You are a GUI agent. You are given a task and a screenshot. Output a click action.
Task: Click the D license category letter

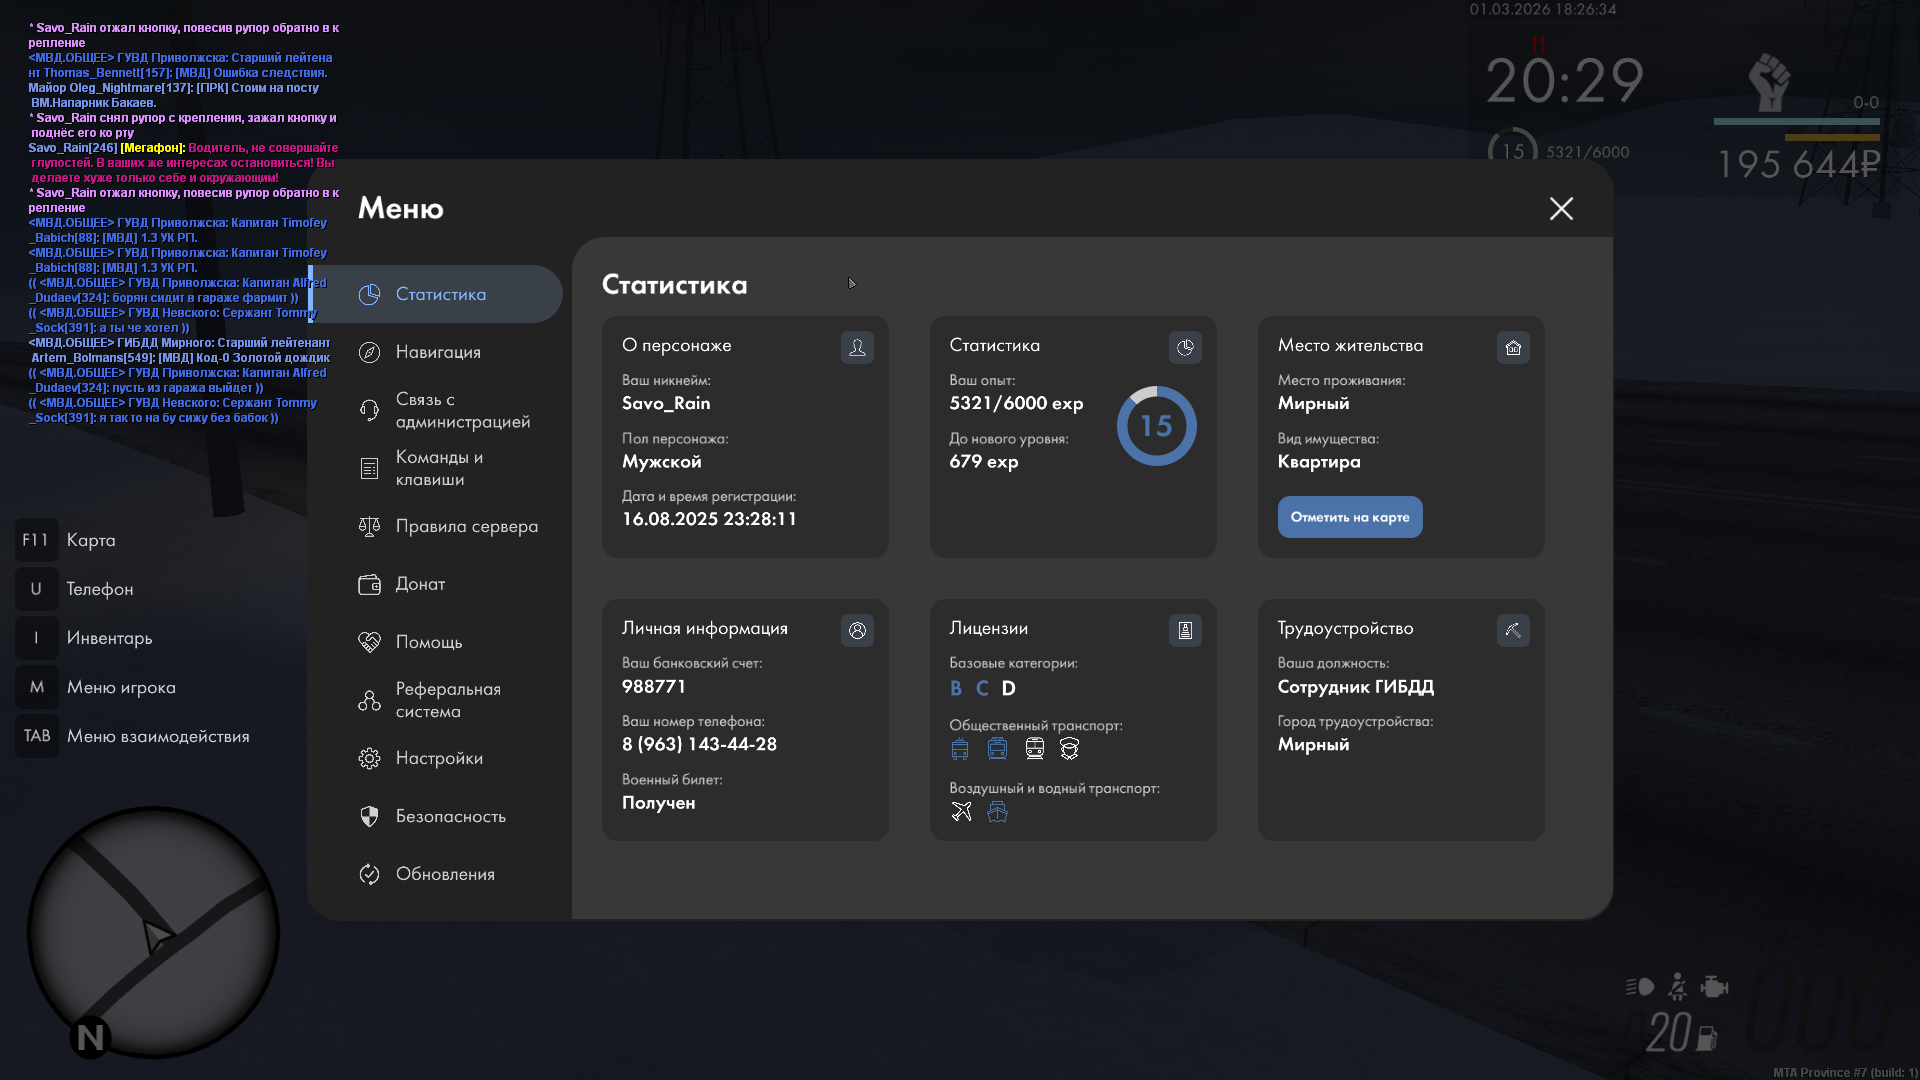click(x=1008, y=688)
